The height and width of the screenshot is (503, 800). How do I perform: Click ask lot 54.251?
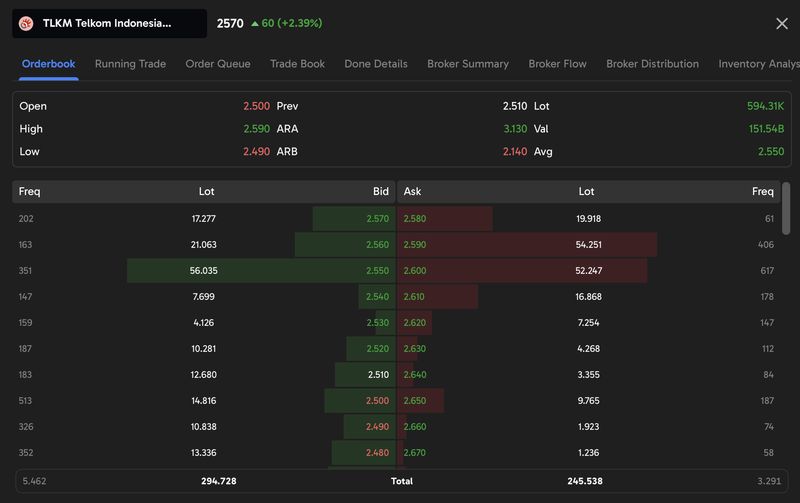tap(588, 244)
